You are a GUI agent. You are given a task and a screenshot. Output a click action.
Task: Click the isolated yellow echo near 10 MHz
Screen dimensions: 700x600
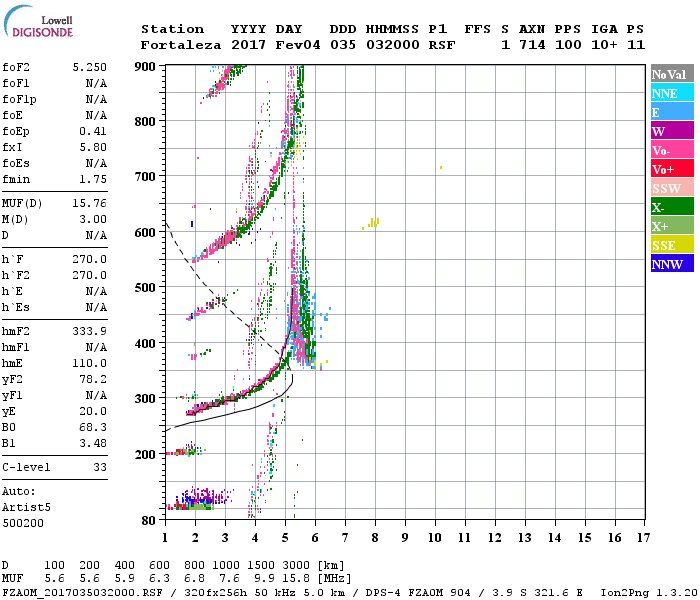tap(441, 167)
